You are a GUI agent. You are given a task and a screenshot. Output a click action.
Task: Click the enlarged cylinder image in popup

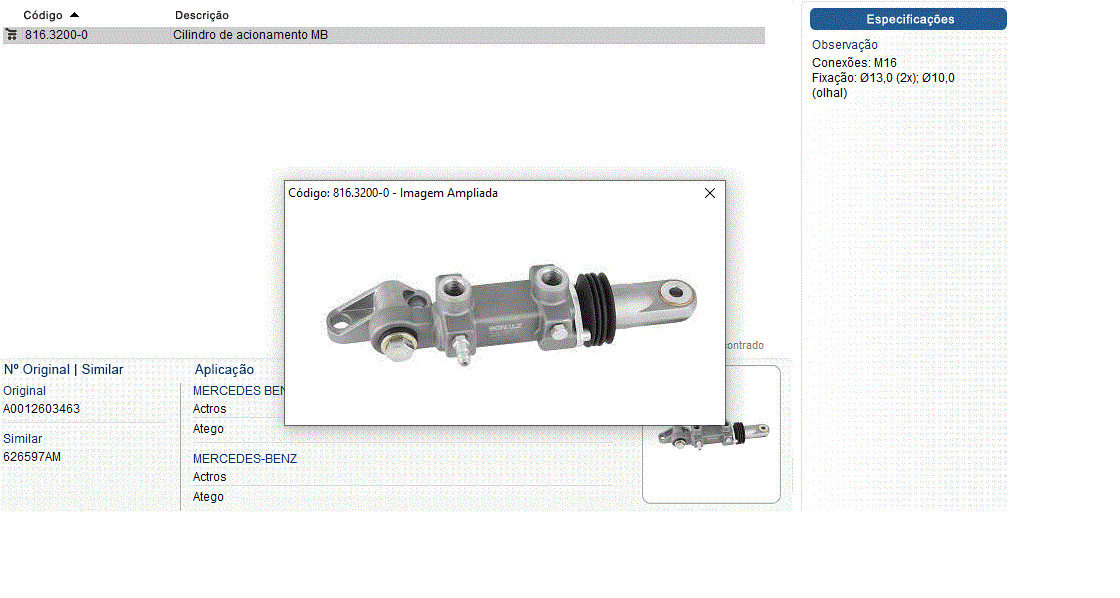(x=510, y=310)
